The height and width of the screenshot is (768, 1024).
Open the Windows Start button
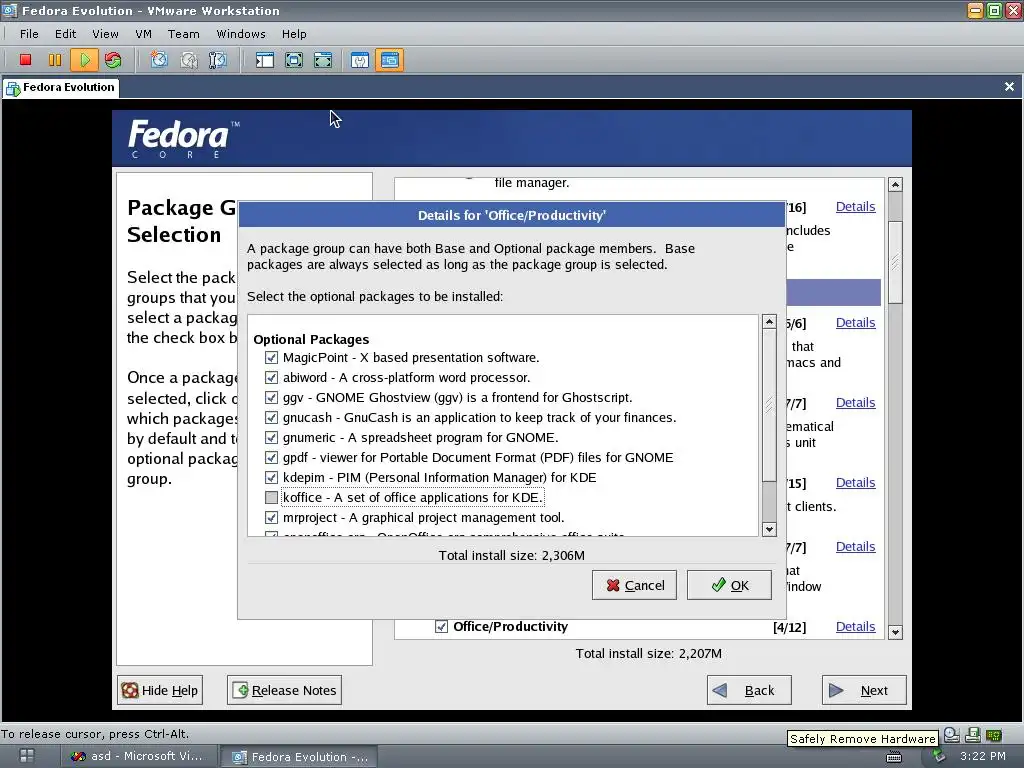pyautogui.click(x=27, y=756)
